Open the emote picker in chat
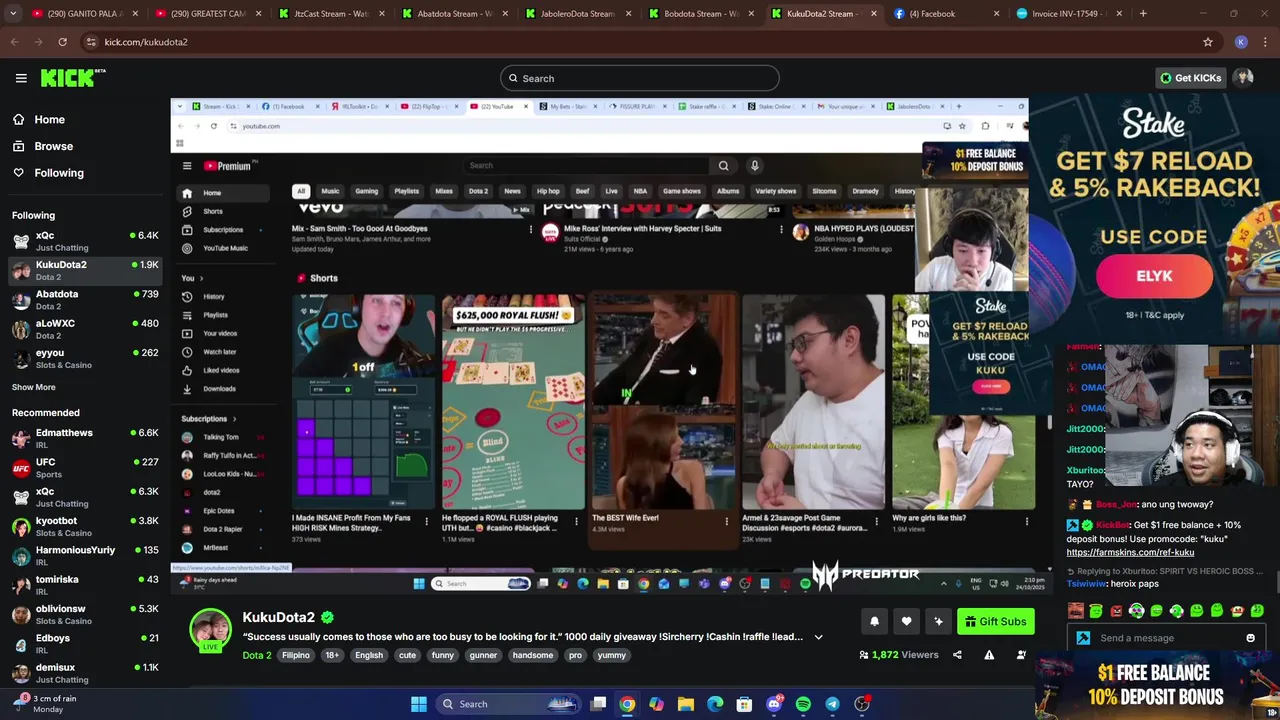Screen dimensions: 1280x720 pos(1250,638)
